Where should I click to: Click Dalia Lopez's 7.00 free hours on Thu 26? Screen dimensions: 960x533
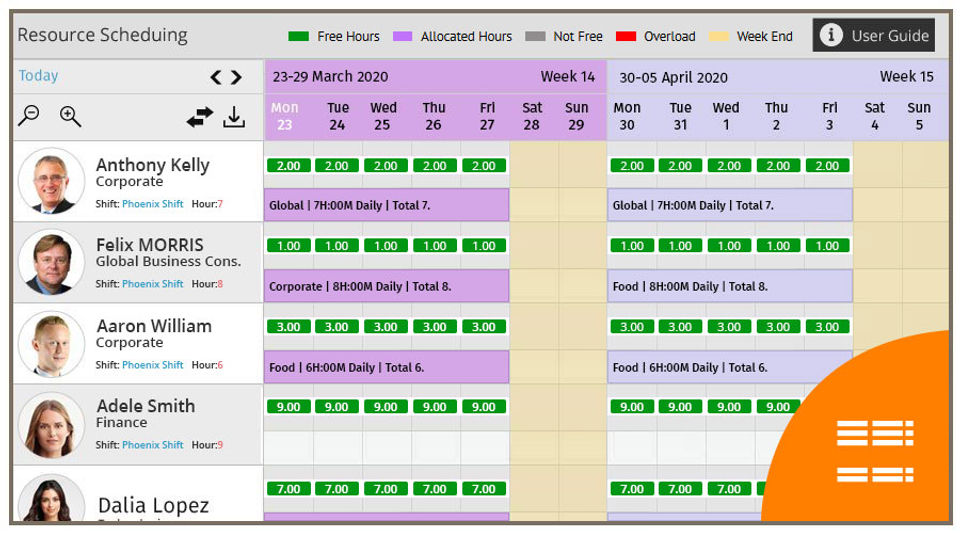pyautogui.click(x=435, y=488)
